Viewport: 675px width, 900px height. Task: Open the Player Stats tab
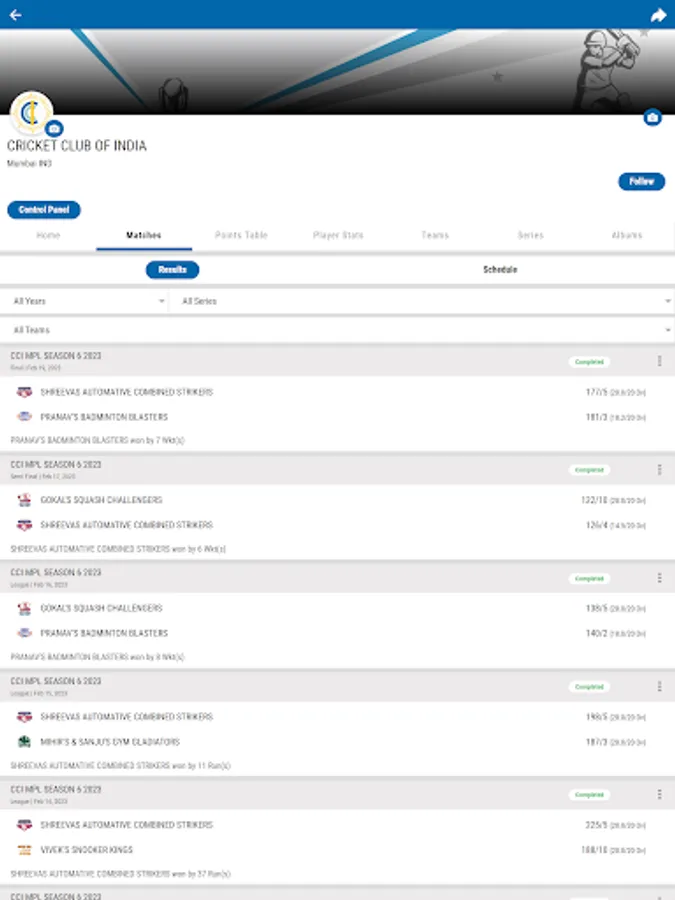click(338, 235)
